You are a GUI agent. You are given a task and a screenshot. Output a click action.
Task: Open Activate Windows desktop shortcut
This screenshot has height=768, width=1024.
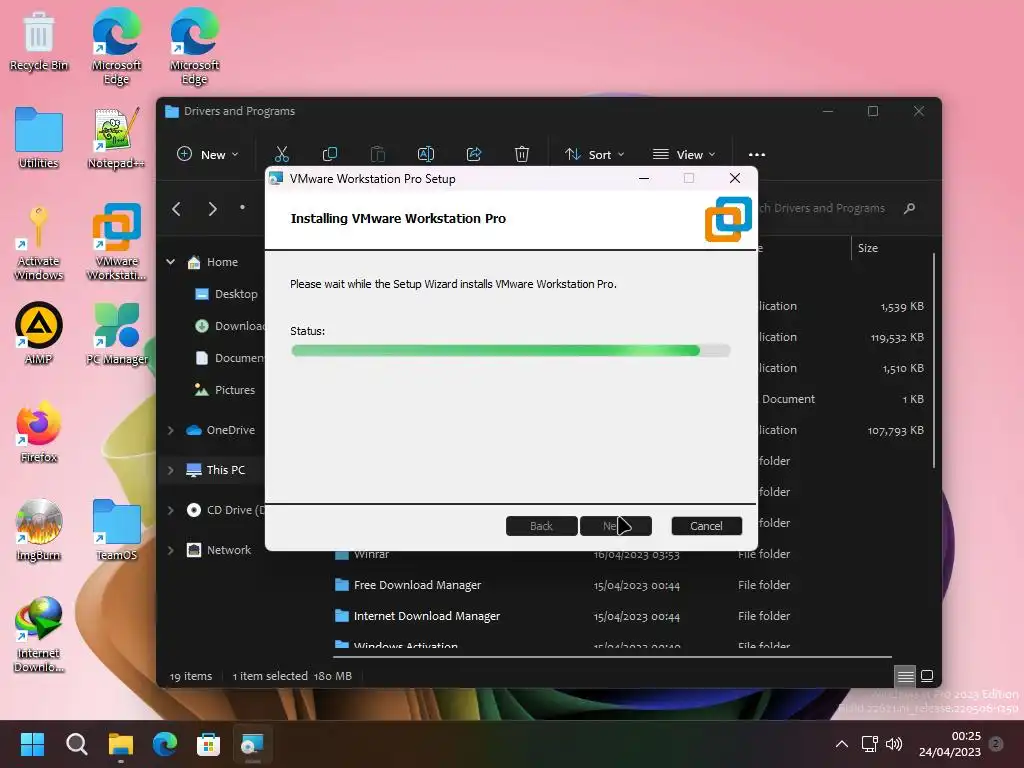click(x=39, y=242)
